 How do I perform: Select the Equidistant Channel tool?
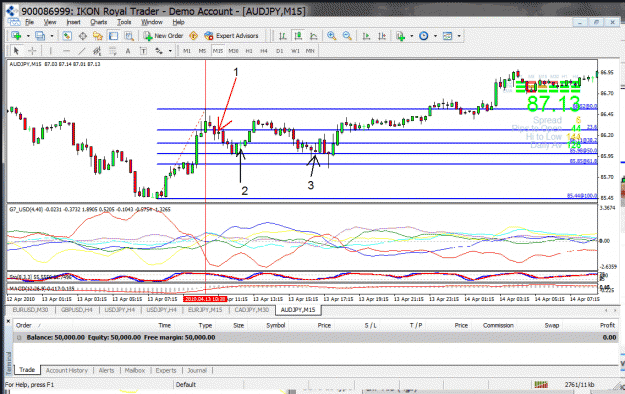(x=97, y=51)
